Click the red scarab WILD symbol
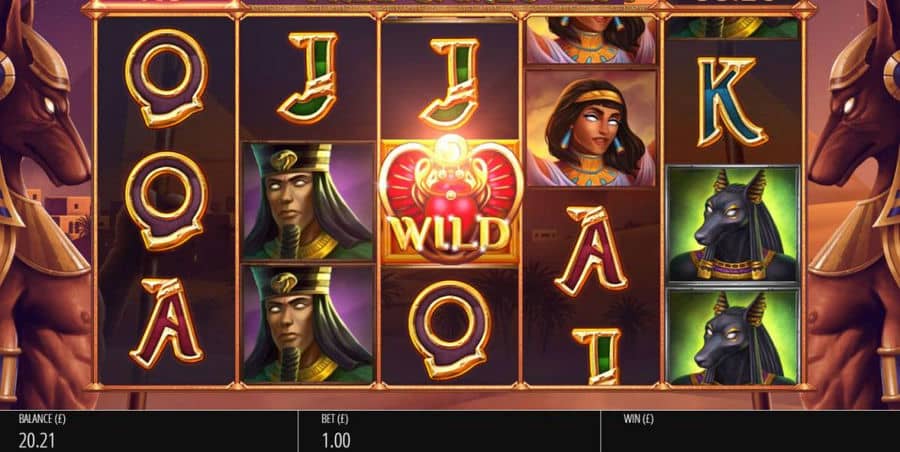This screenshot has width=900, height=452. click(x=451, y=199)
